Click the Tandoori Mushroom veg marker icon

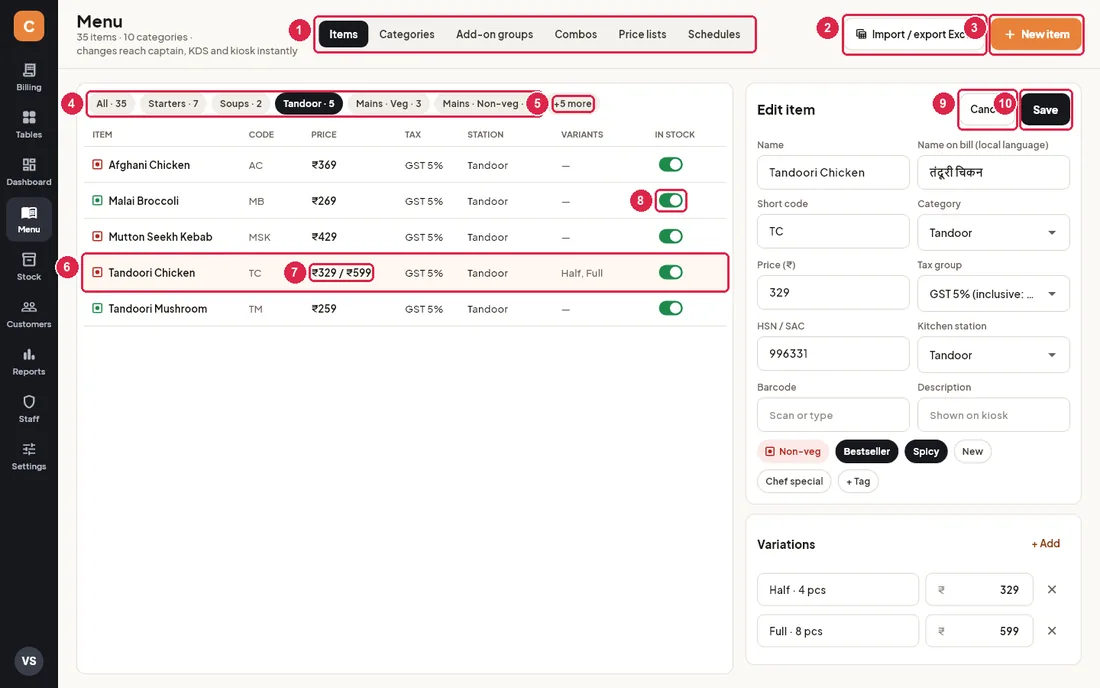click(98, 309)
